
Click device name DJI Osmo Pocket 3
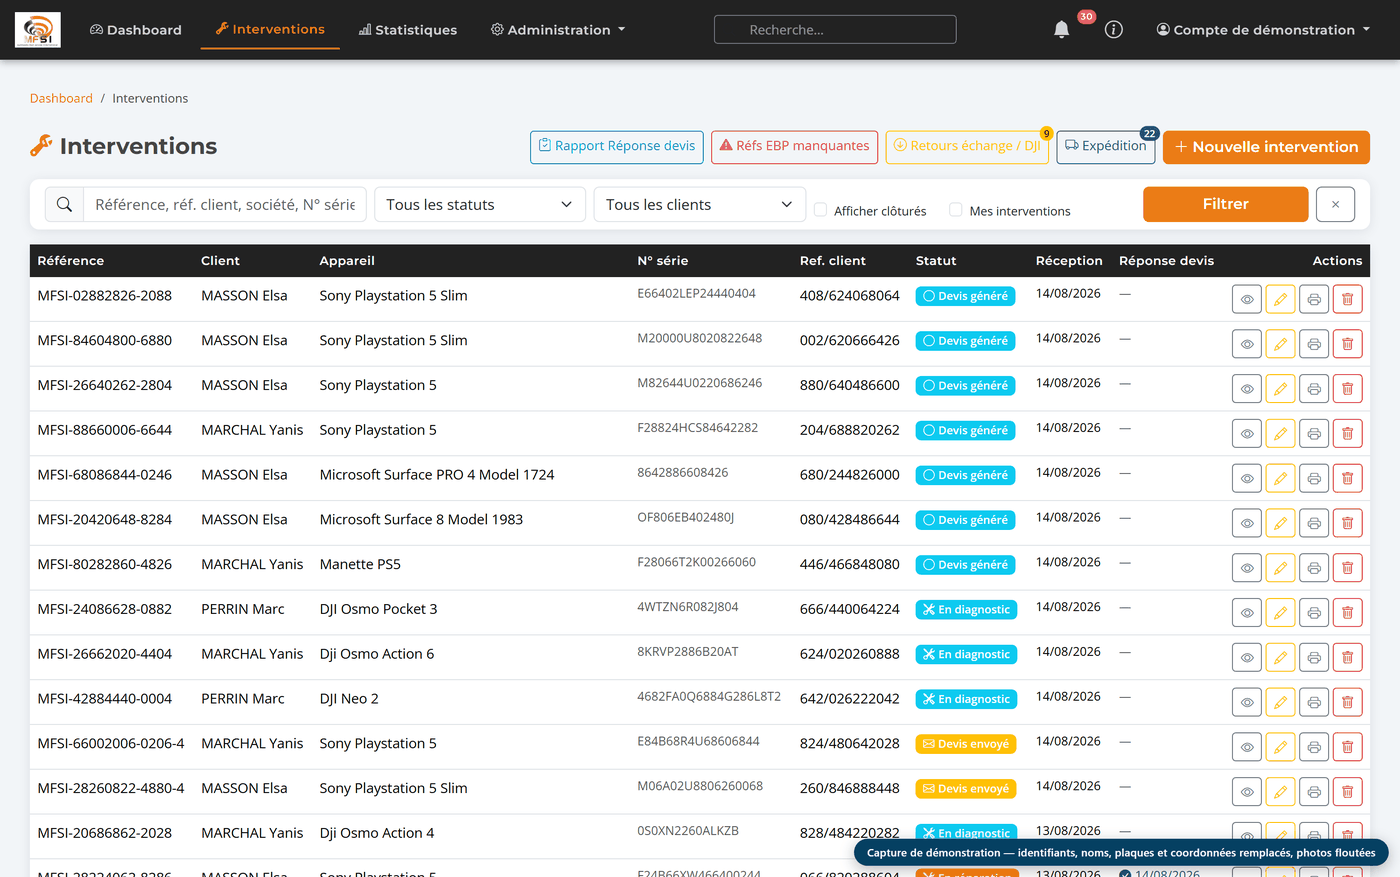(378, 609)
